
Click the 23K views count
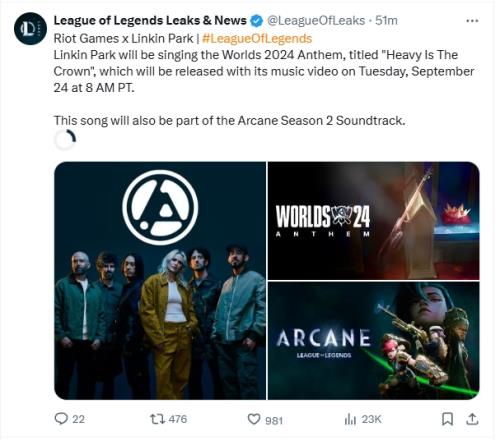click(x=371, y=419)
